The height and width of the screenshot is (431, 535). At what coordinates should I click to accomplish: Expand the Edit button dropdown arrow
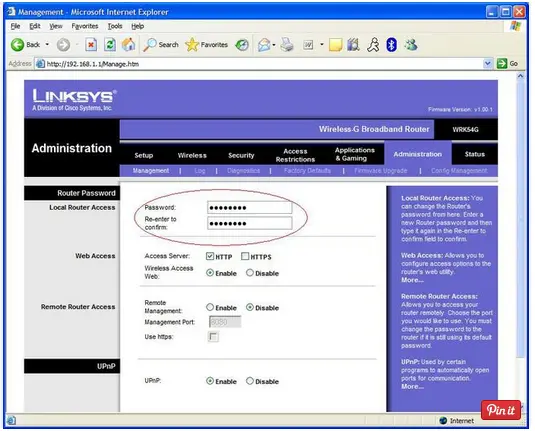point(322,45)
